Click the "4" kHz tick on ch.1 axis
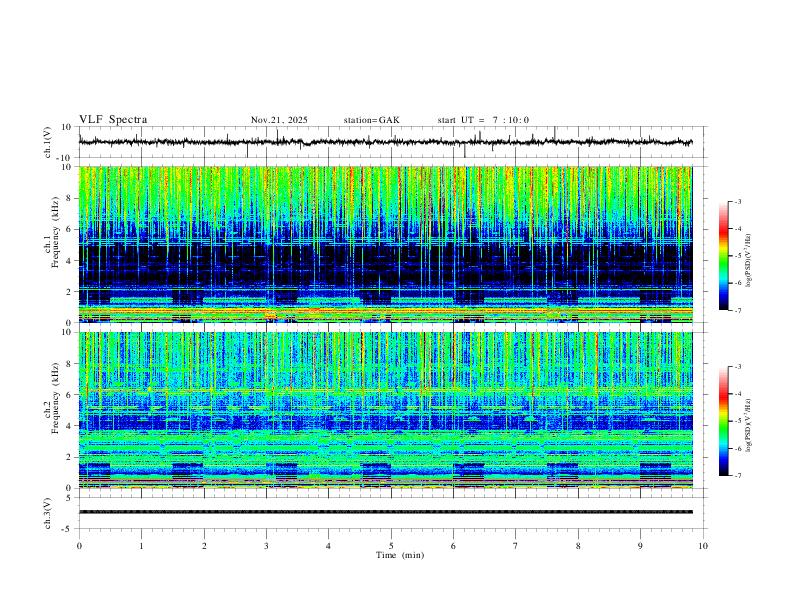 coord(70,261)
